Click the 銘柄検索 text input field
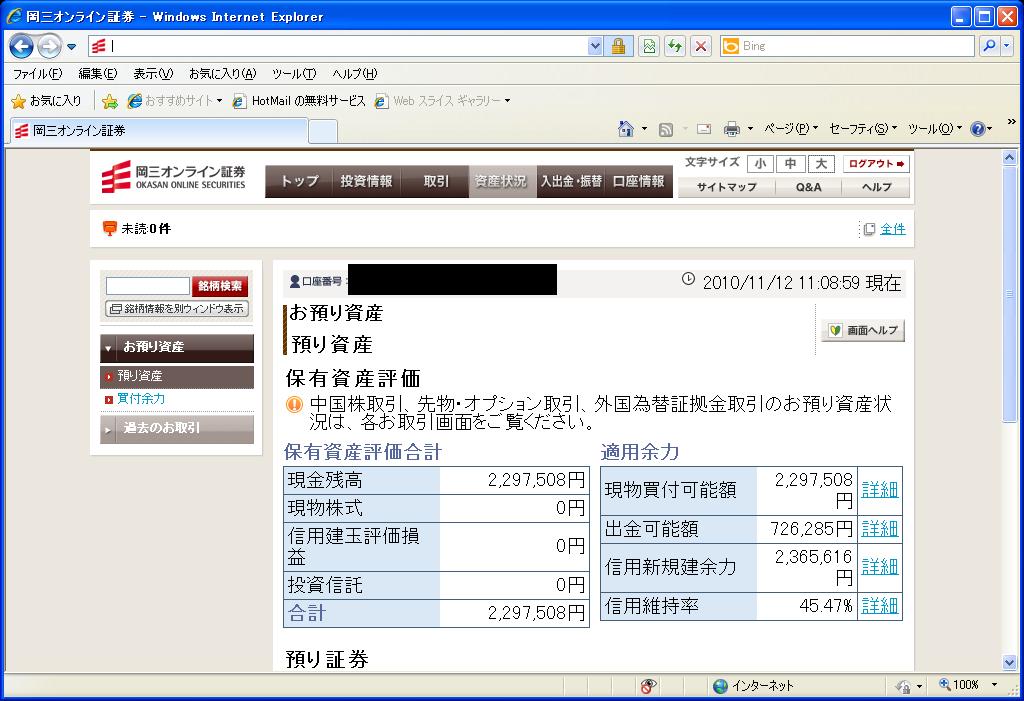The width and height of the screenshot is (1024, 701). [x=147, y=286]
